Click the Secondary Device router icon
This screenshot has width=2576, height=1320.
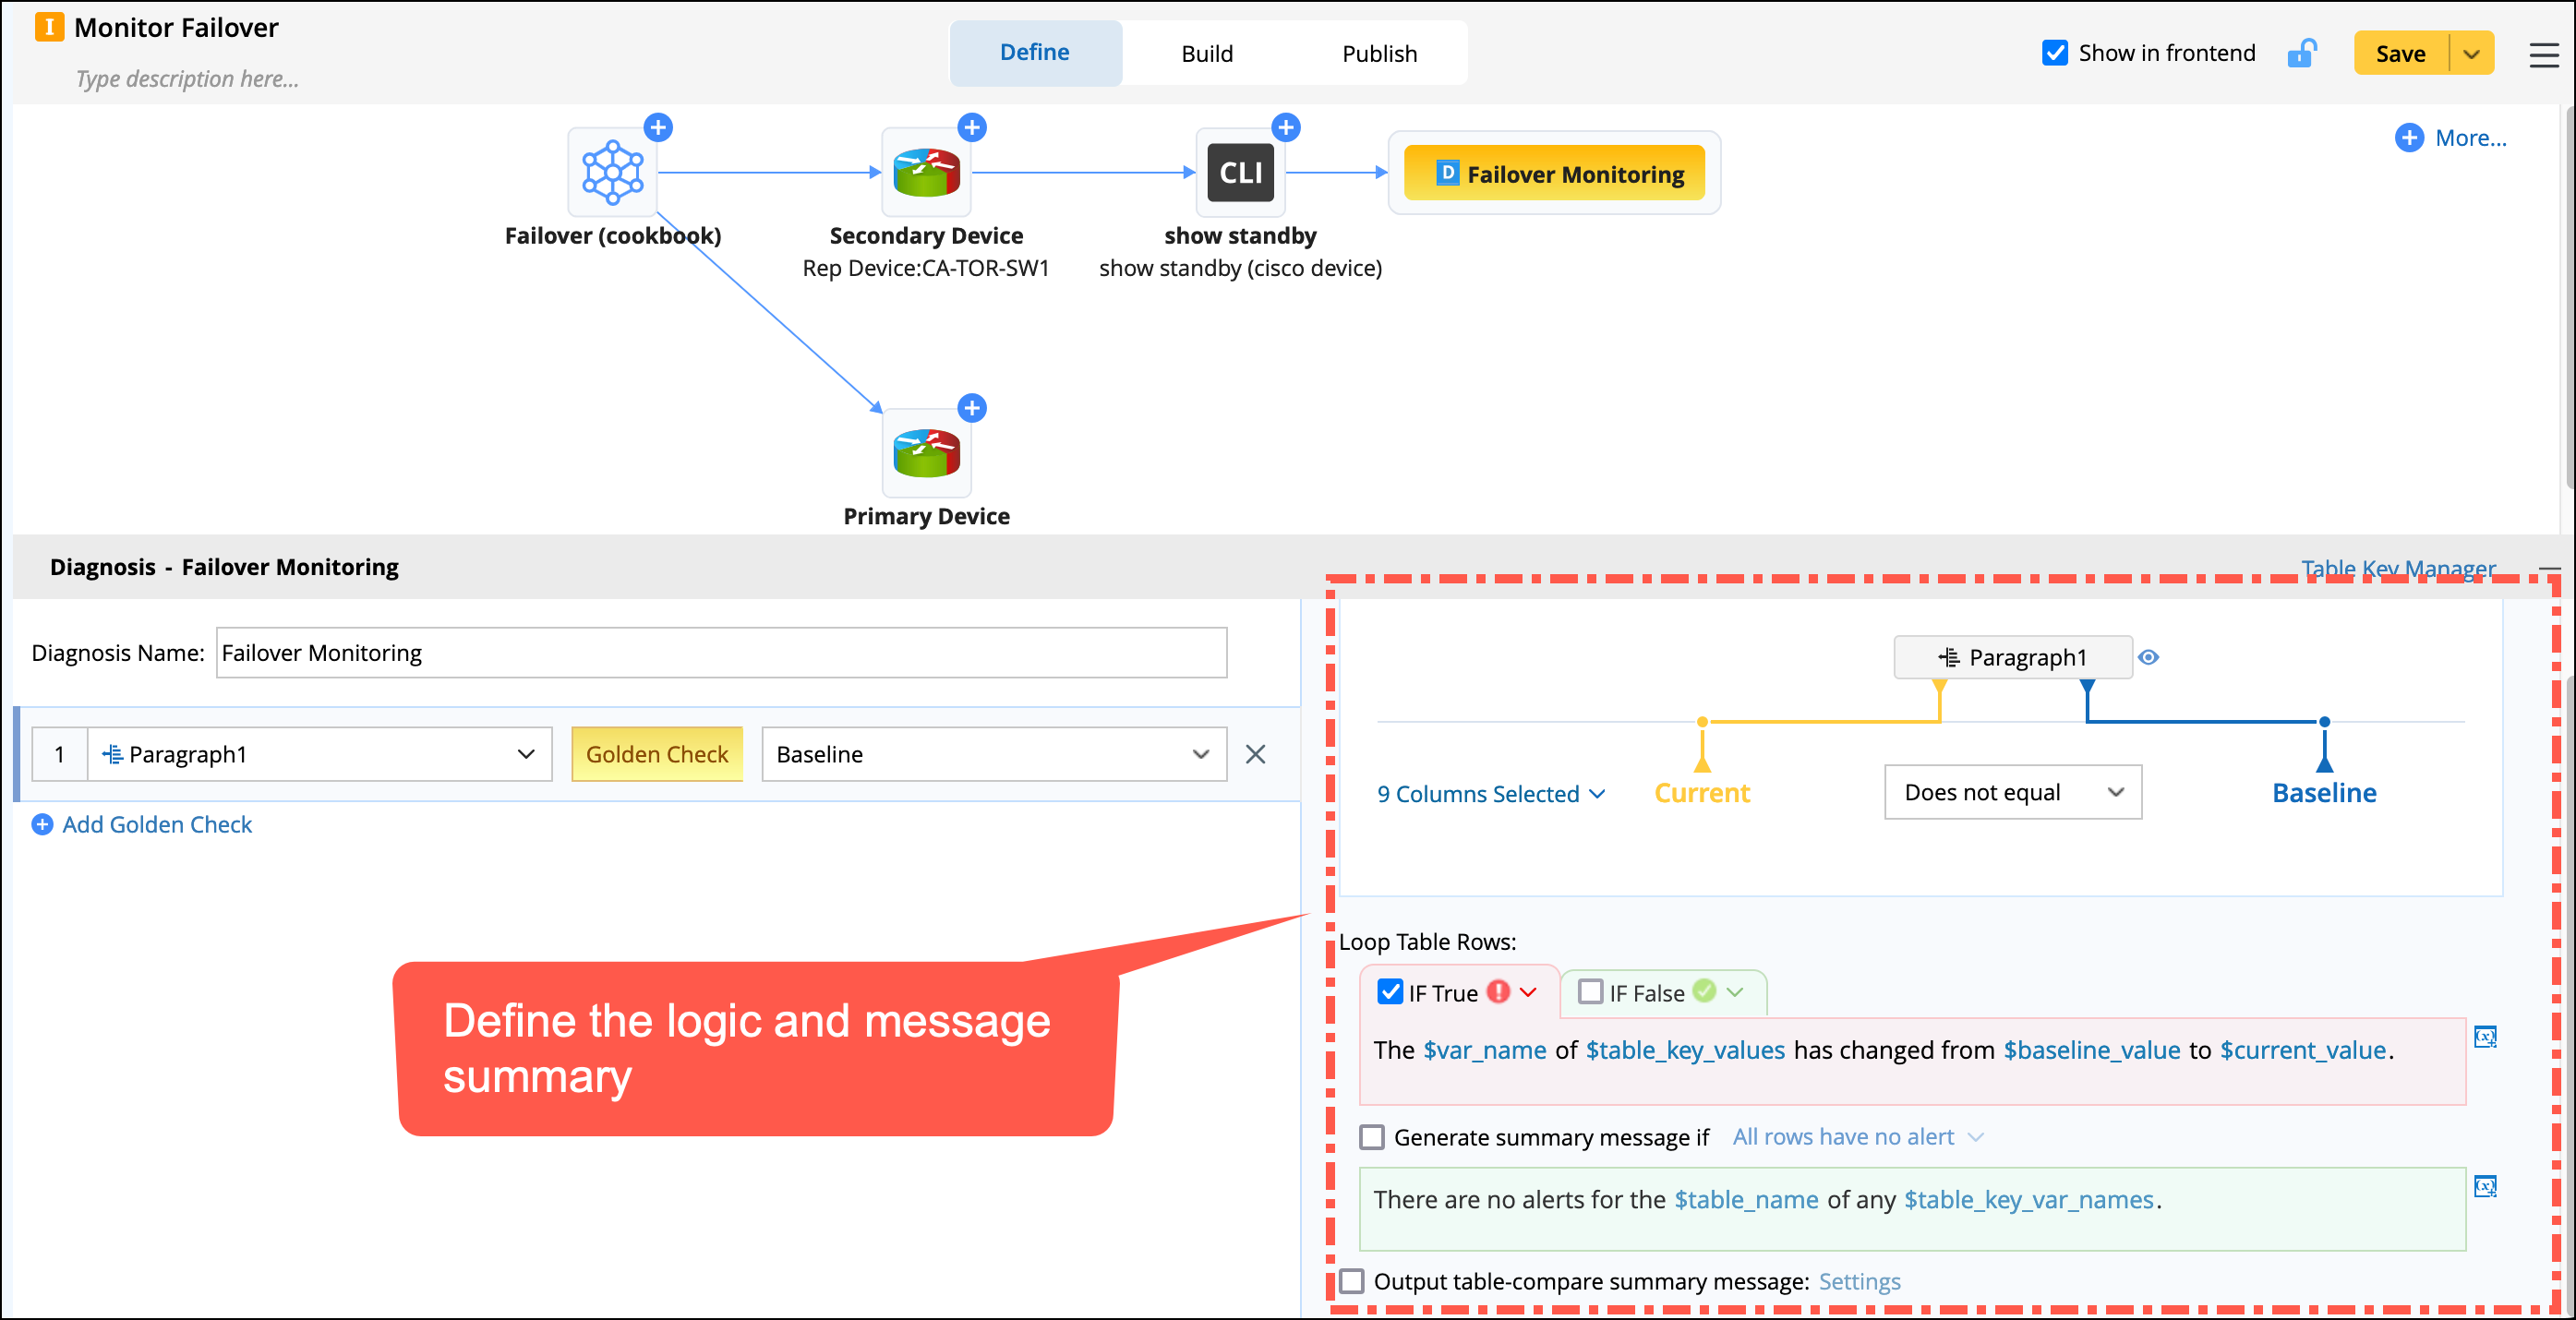[926, 172]
